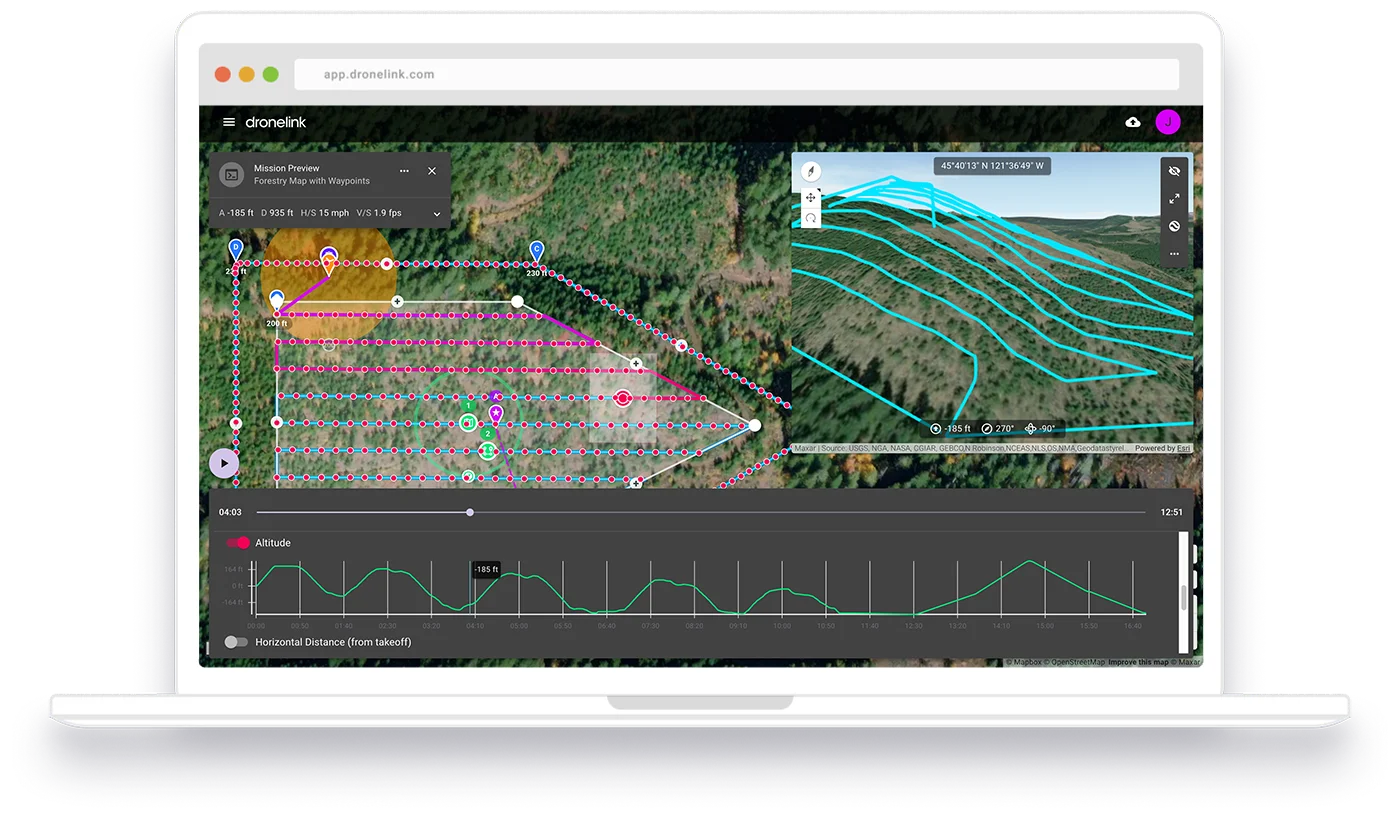Click the -185 ft tooltip on altitude chart

pyautogui.click(x=486, y=570)
